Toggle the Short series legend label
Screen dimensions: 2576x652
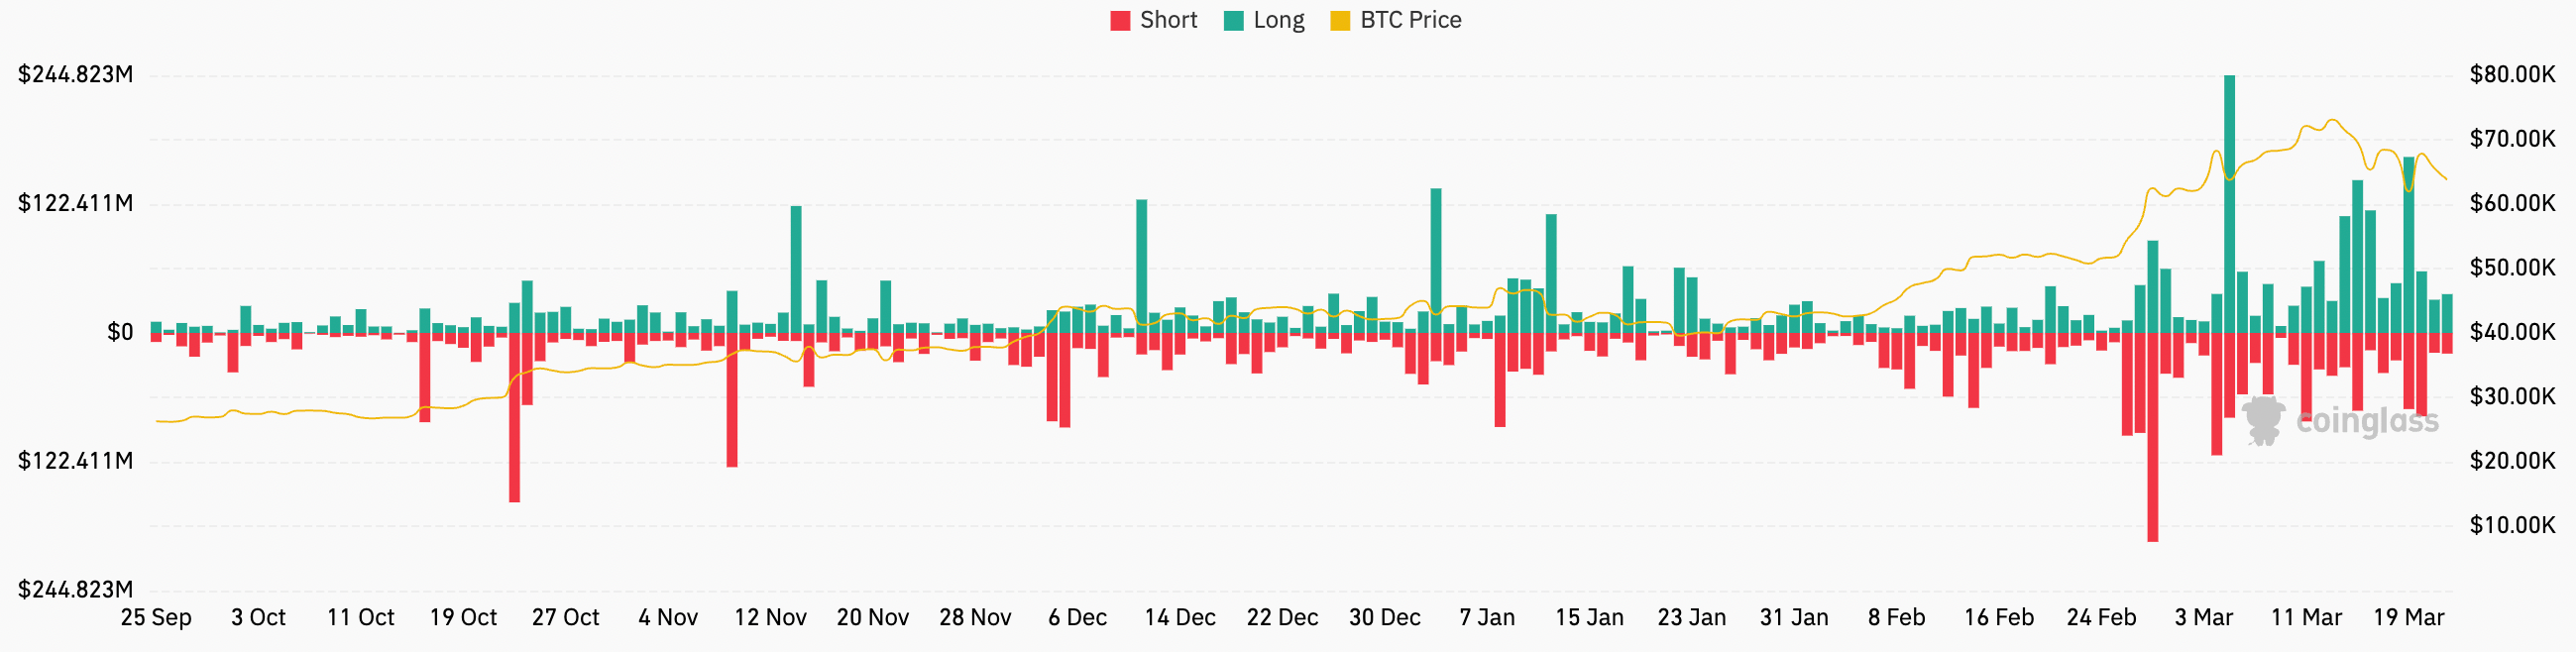[1168, 21]
